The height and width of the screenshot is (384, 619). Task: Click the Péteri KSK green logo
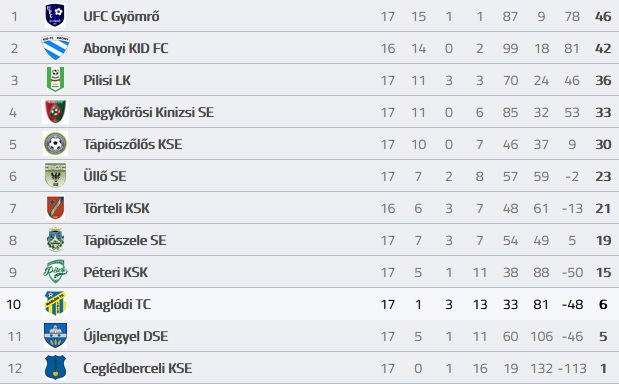55,272
